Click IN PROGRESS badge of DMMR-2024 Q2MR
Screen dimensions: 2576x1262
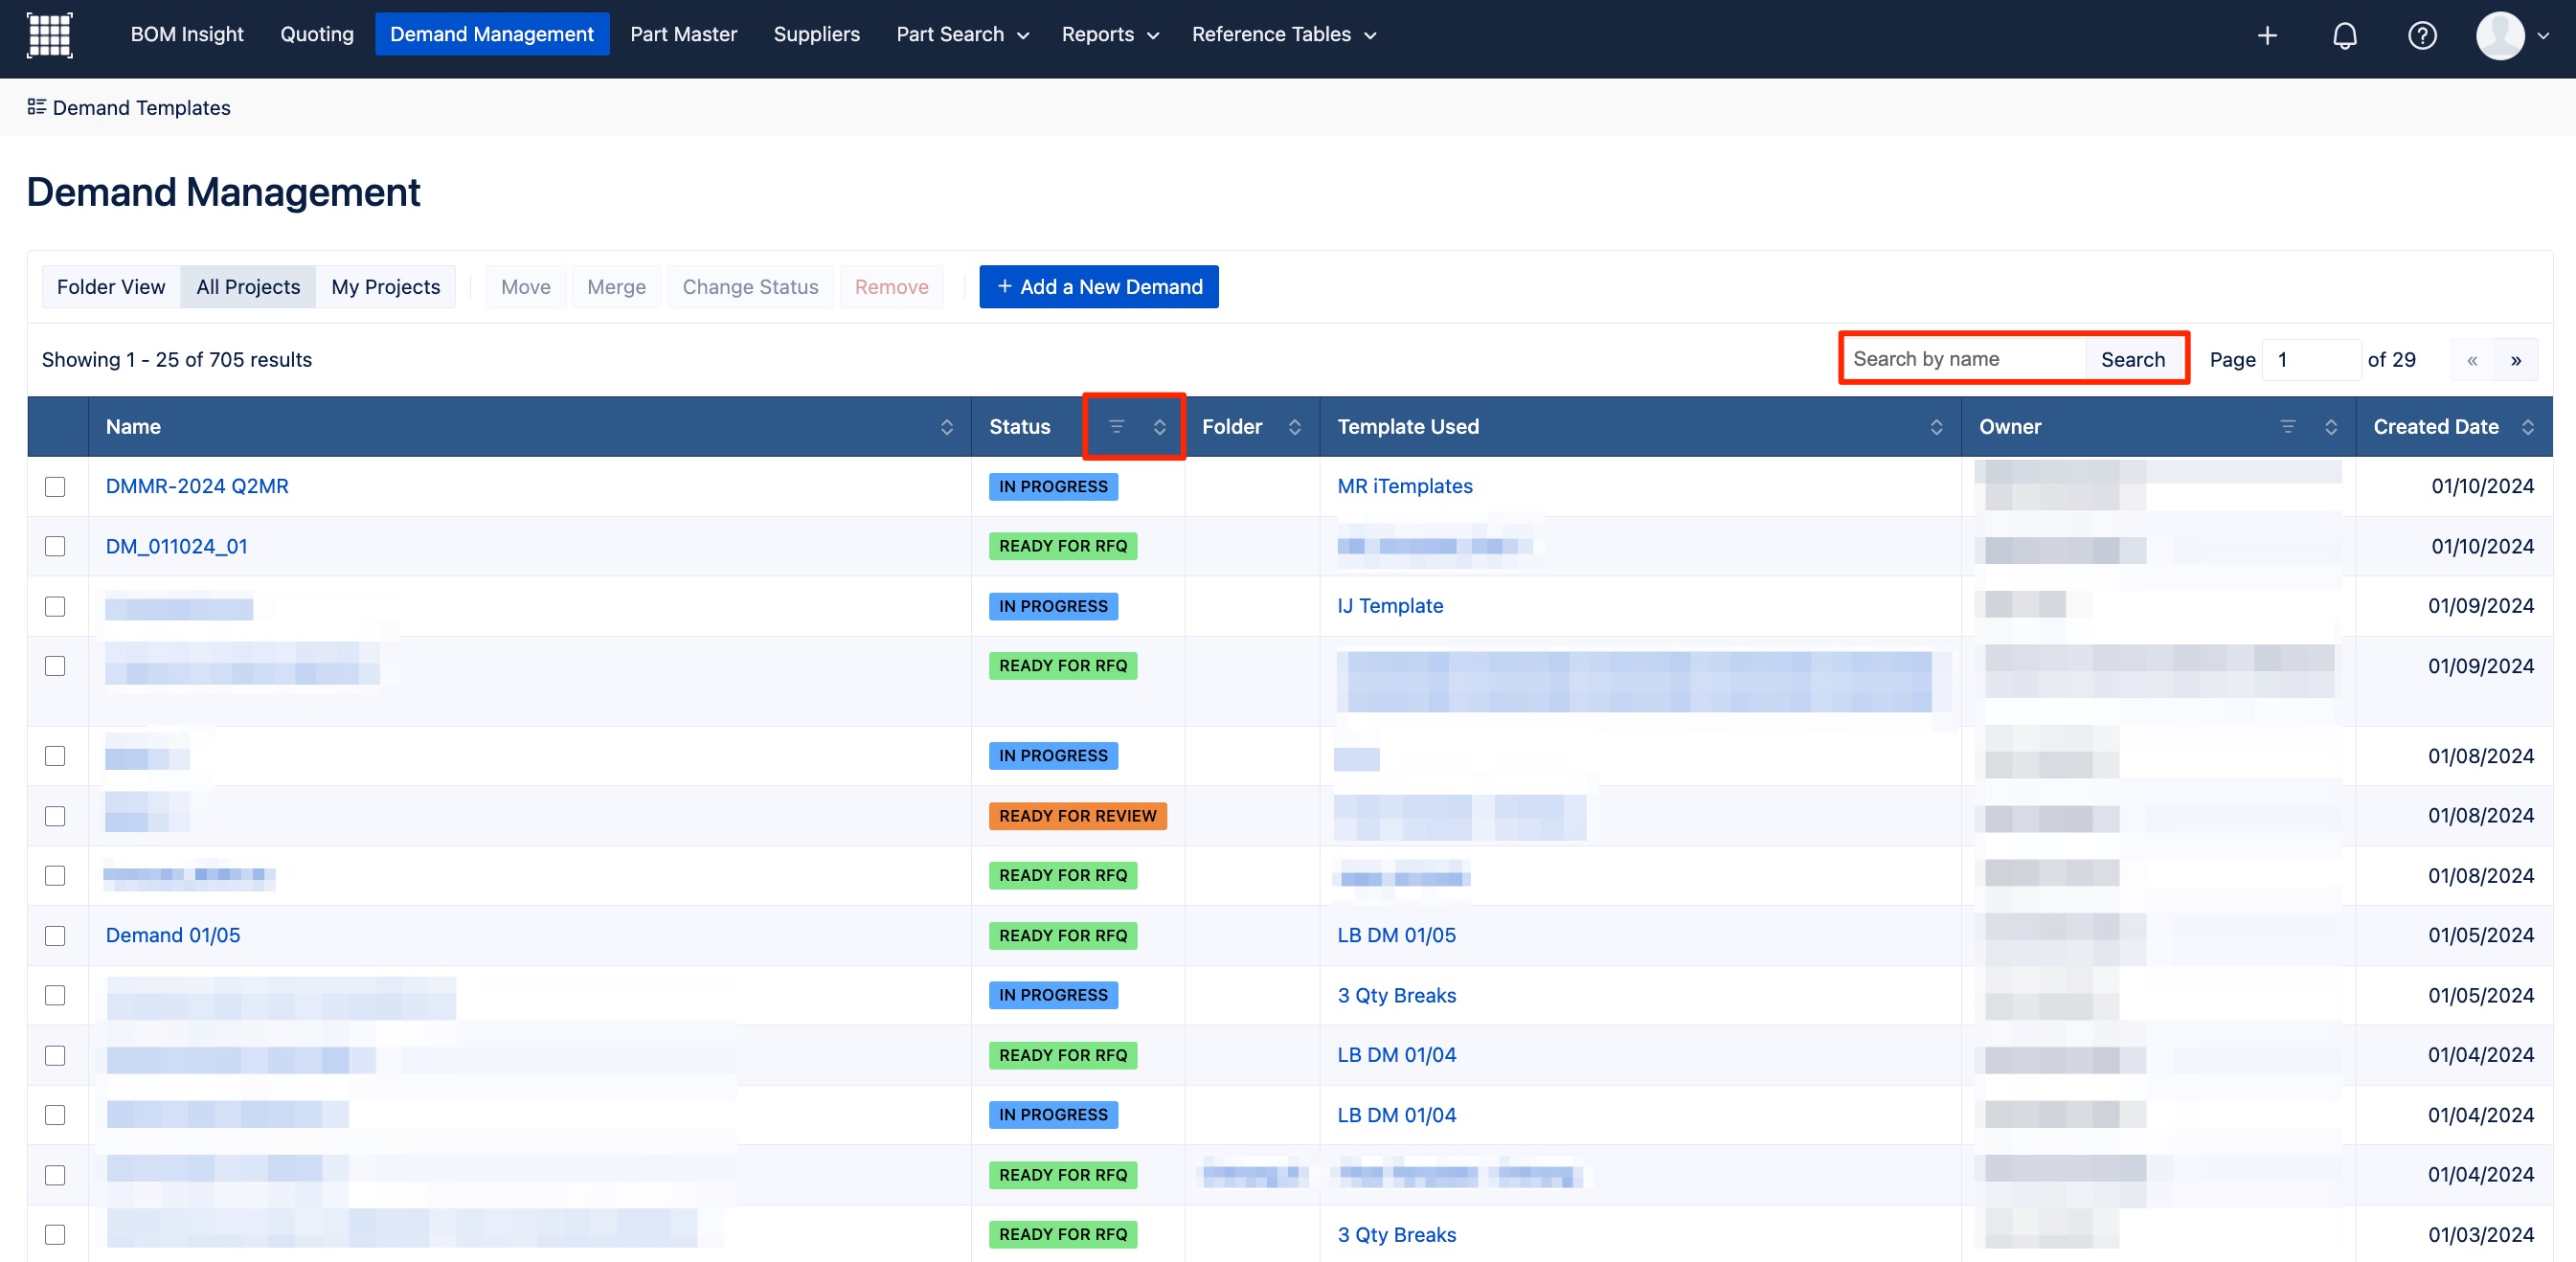click(x=1053, y=487)
